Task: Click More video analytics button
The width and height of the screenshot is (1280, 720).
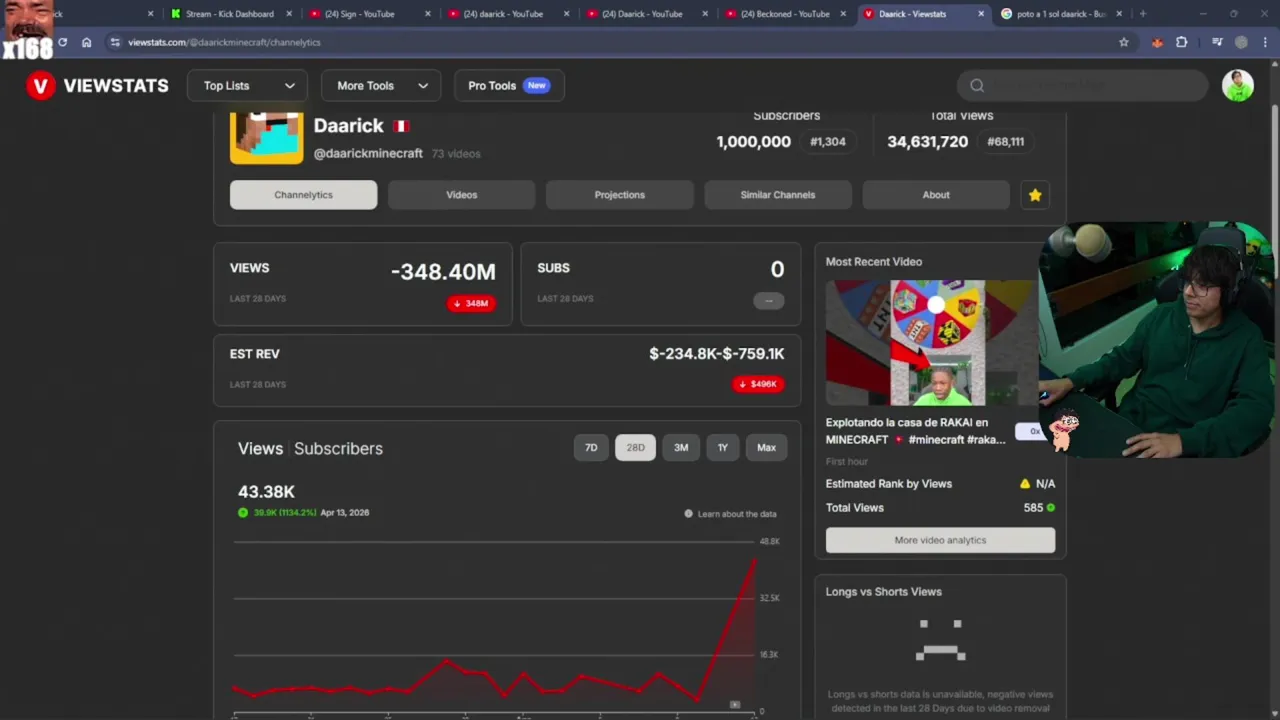Action: point(940,540)
